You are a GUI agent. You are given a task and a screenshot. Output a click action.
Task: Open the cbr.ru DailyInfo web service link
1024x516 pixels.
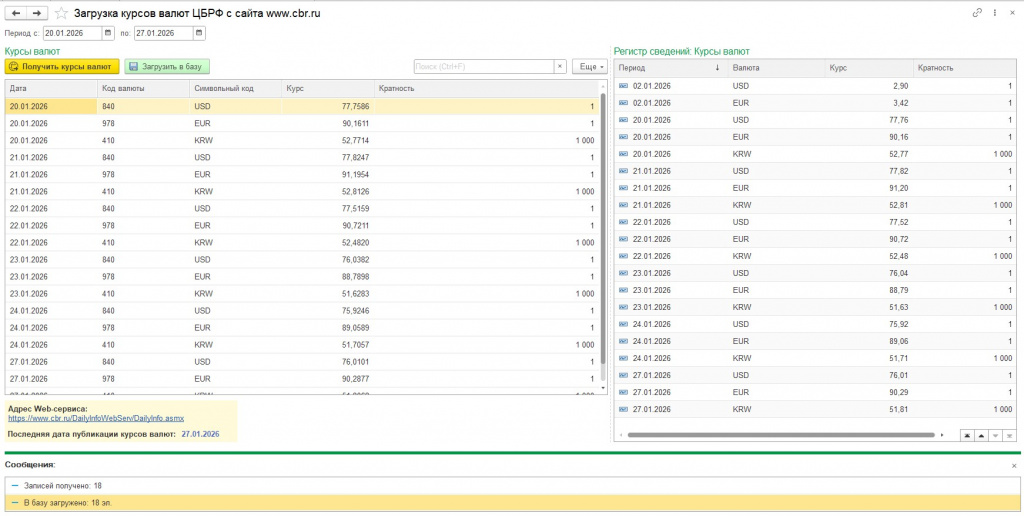[x=95, y=418]
